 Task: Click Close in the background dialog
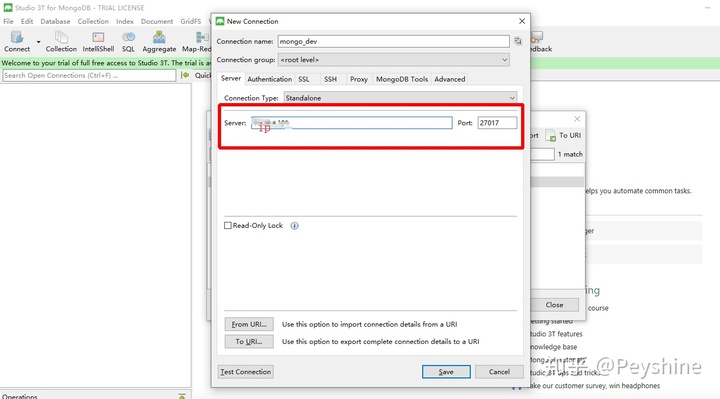tap(554, 305)
